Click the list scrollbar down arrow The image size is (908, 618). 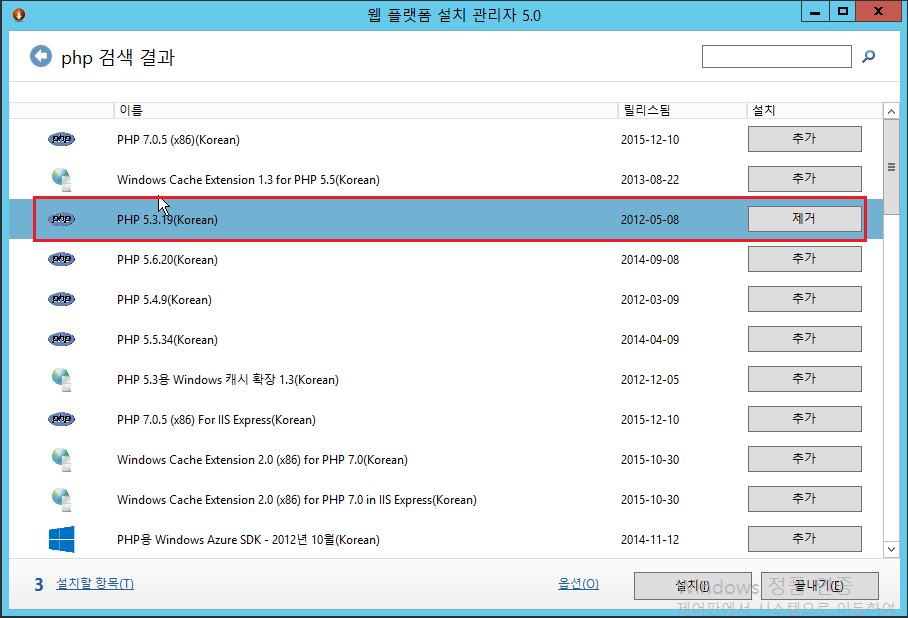[x=891, y=549]
